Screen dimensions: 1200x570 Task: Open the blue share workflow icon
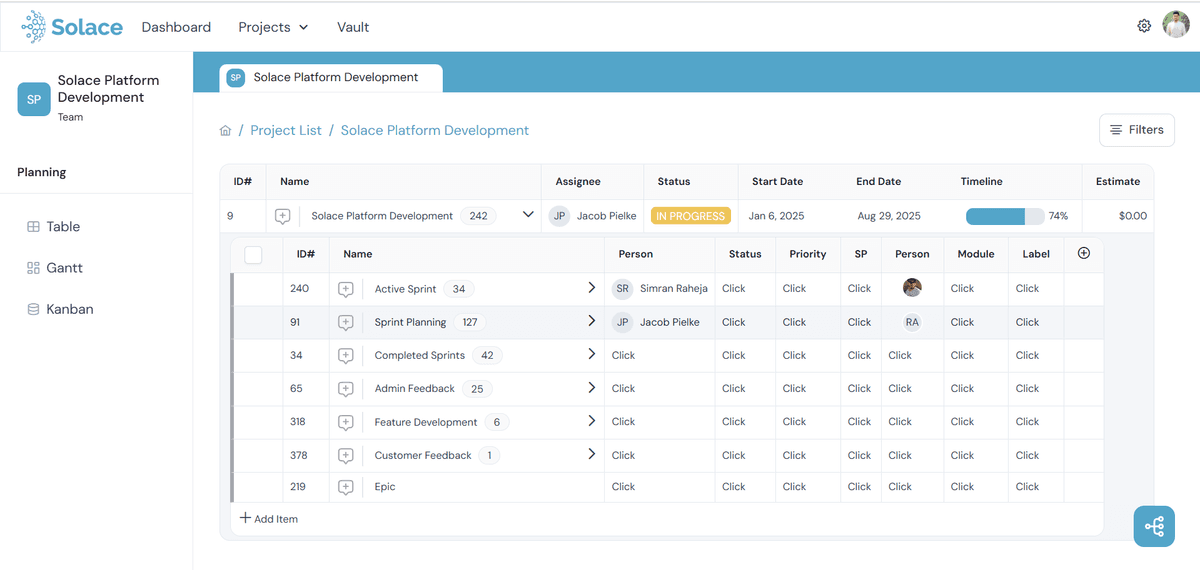click(1154, 526)
